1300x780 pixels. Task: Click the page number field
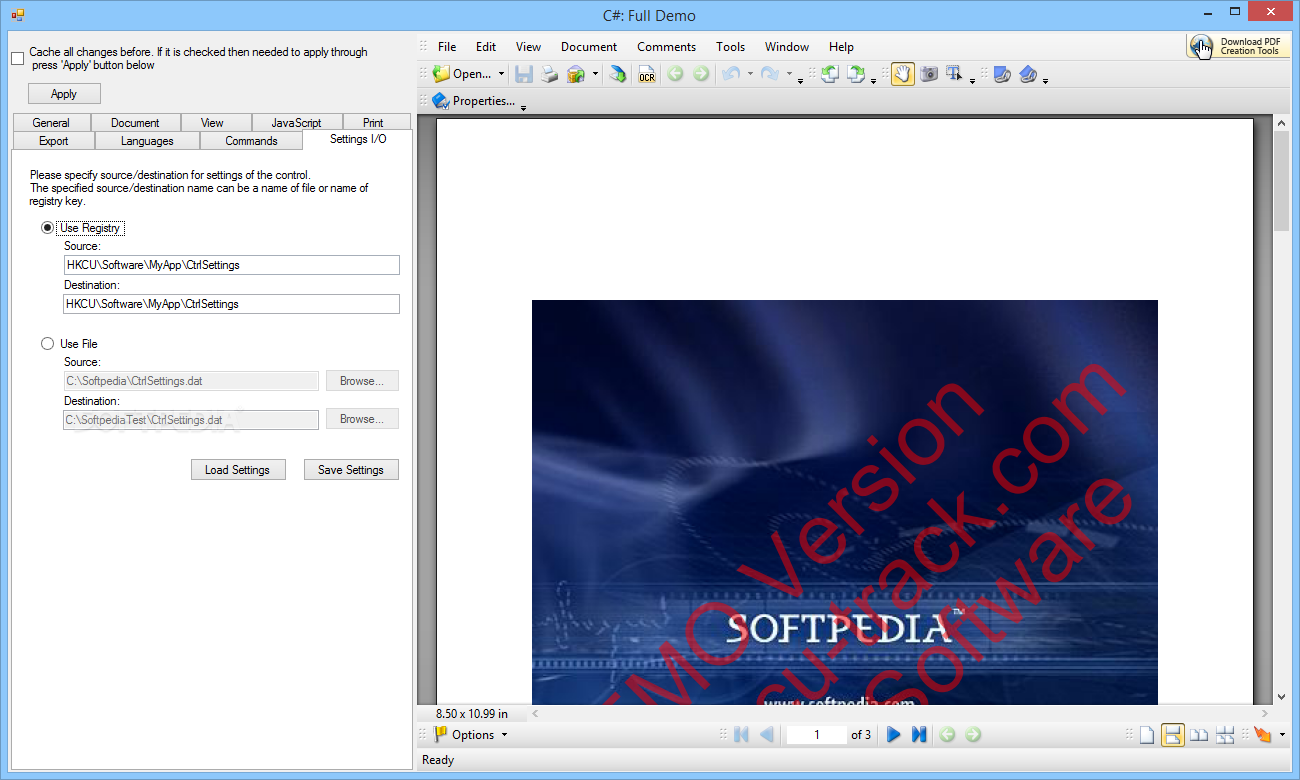click(x=816, y=735)
